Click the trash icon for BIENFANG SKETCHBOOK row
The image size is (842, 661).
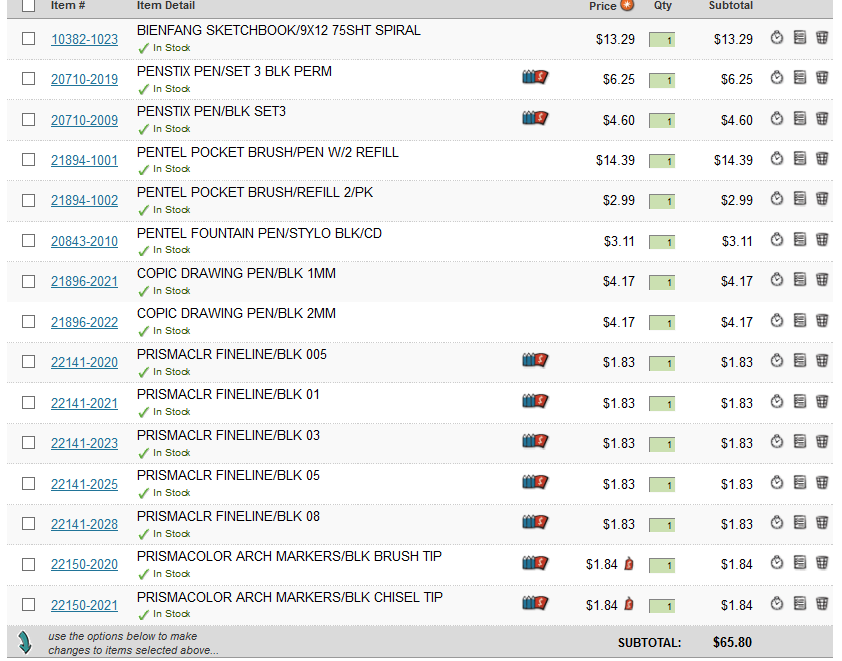coord(822,38)
